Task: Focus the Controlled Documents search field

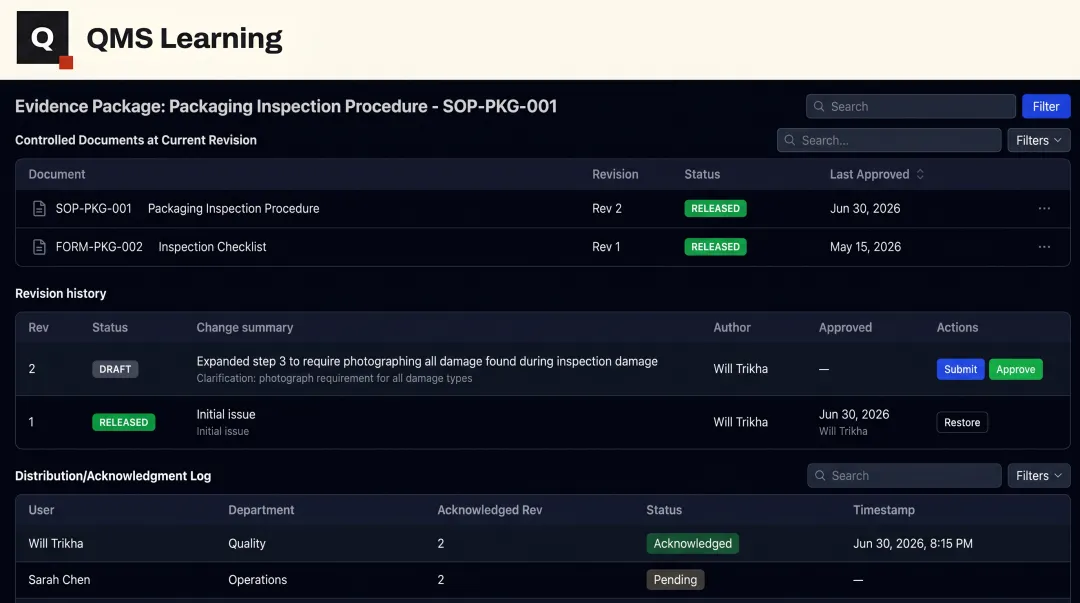Action: [889, 141]
